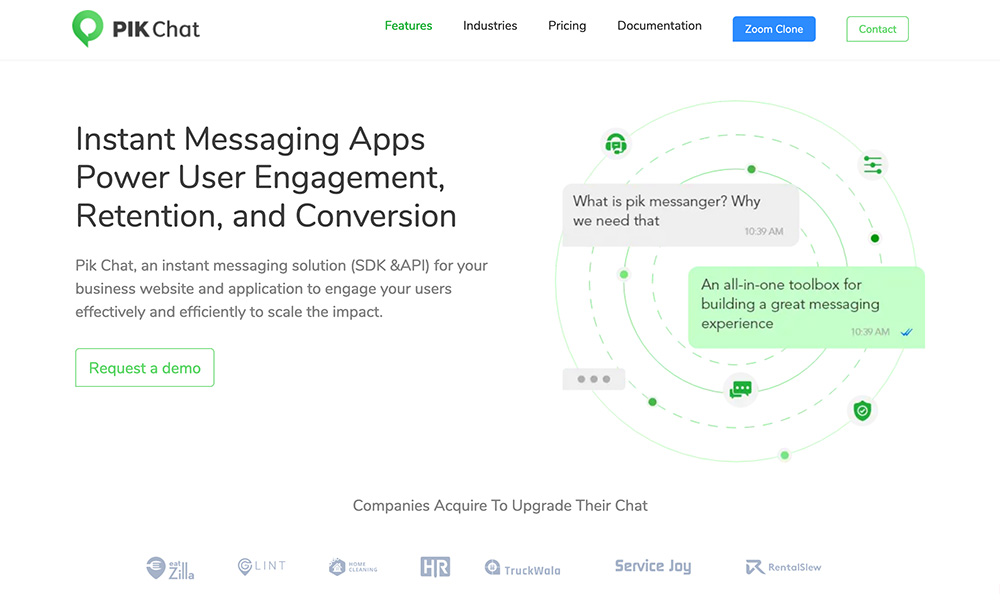
Task: Click the Request a demo button
Action: tap(145, 368)
